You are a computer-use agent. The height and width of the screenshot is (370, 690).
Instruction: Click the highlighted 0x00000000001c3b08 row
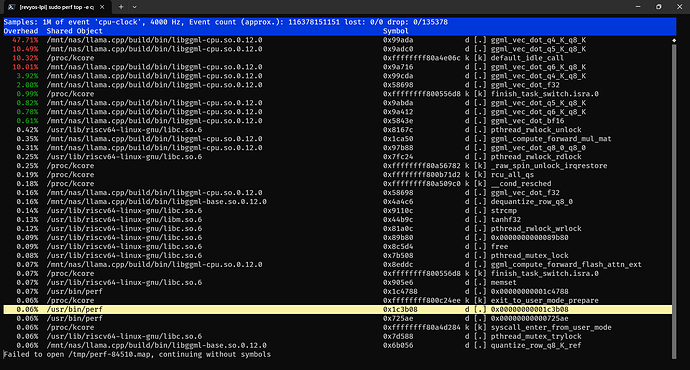tap(338, 309)
